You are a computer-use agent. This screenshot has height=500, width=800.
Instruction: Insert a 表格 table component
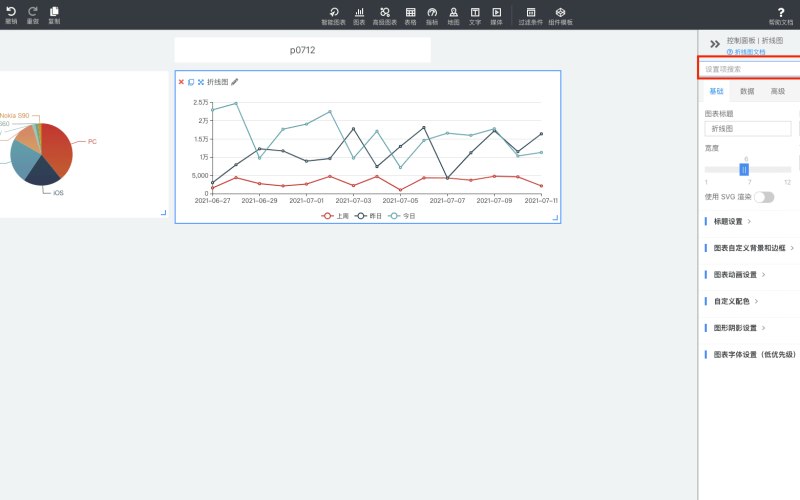tap(411, 16)
